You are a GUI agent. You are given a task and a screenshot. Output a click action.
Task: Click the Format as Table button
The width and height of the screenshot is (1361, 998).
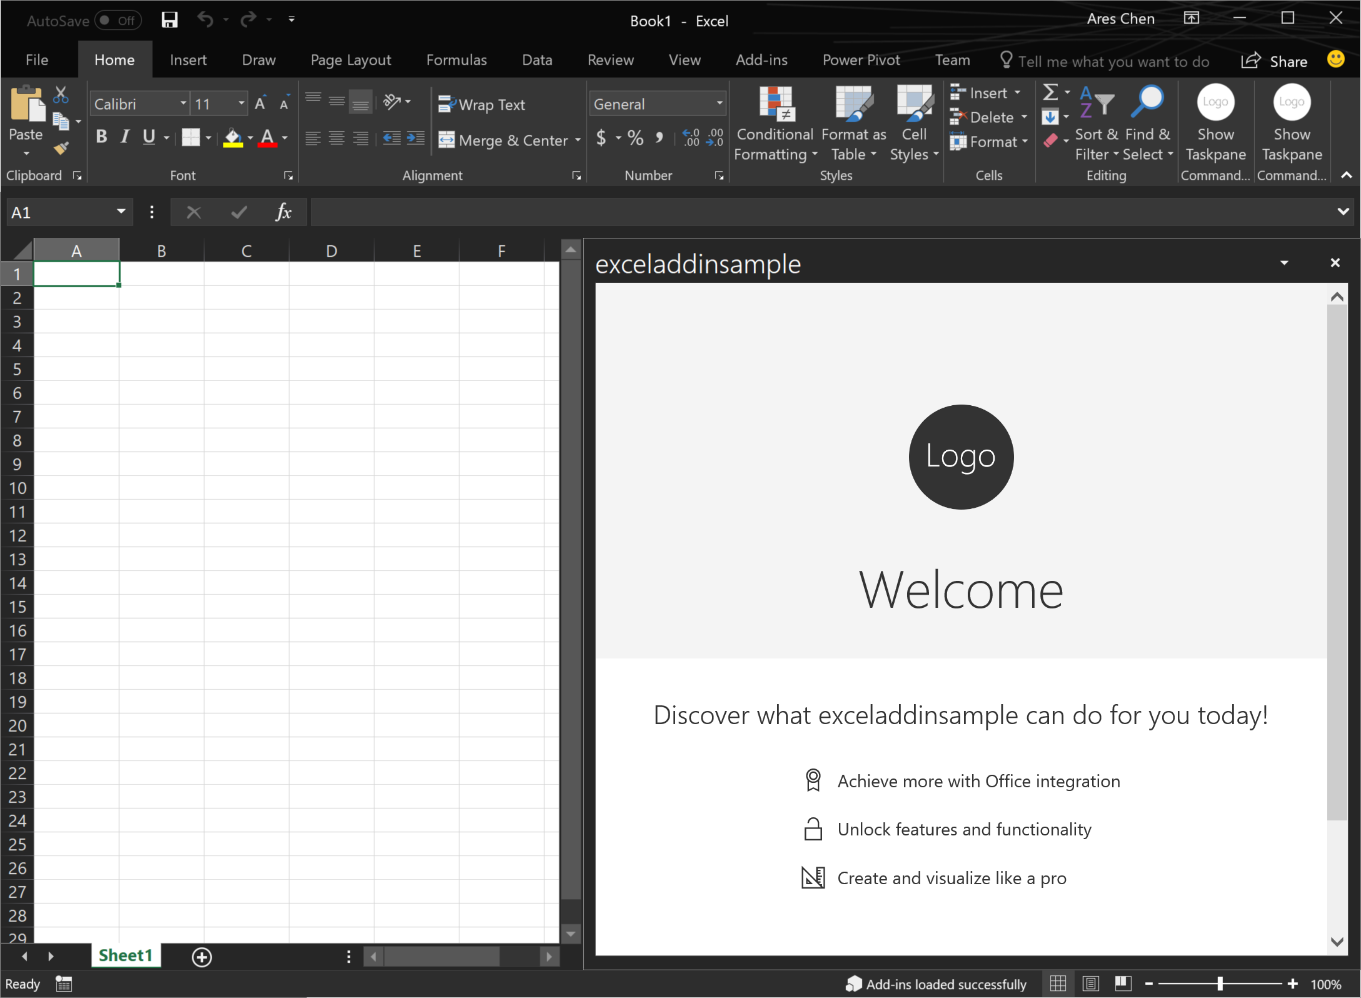[x=852, y=122]
